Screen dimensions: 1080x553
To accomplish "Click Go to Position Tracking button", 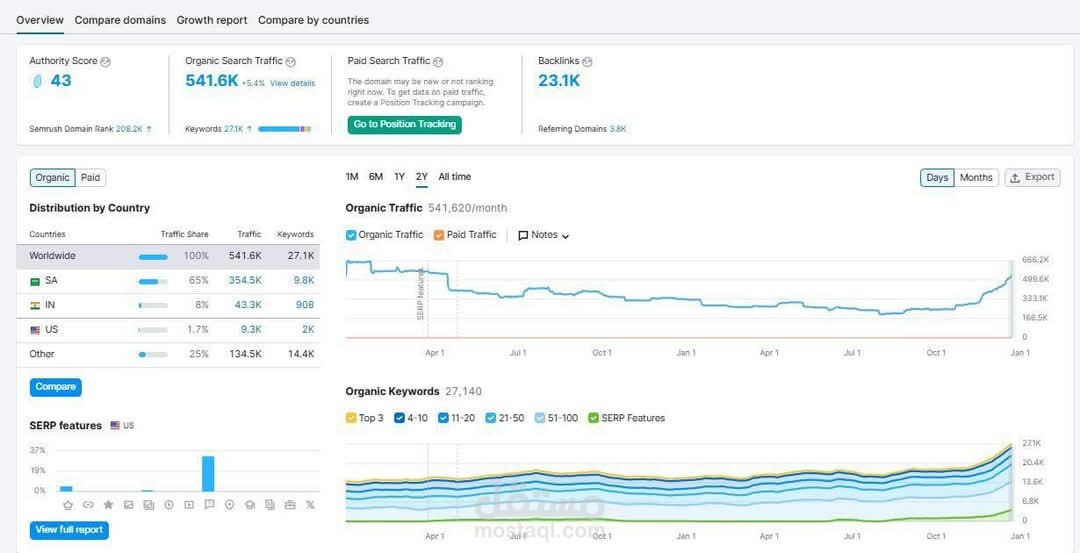I will (x=404, y=125).
